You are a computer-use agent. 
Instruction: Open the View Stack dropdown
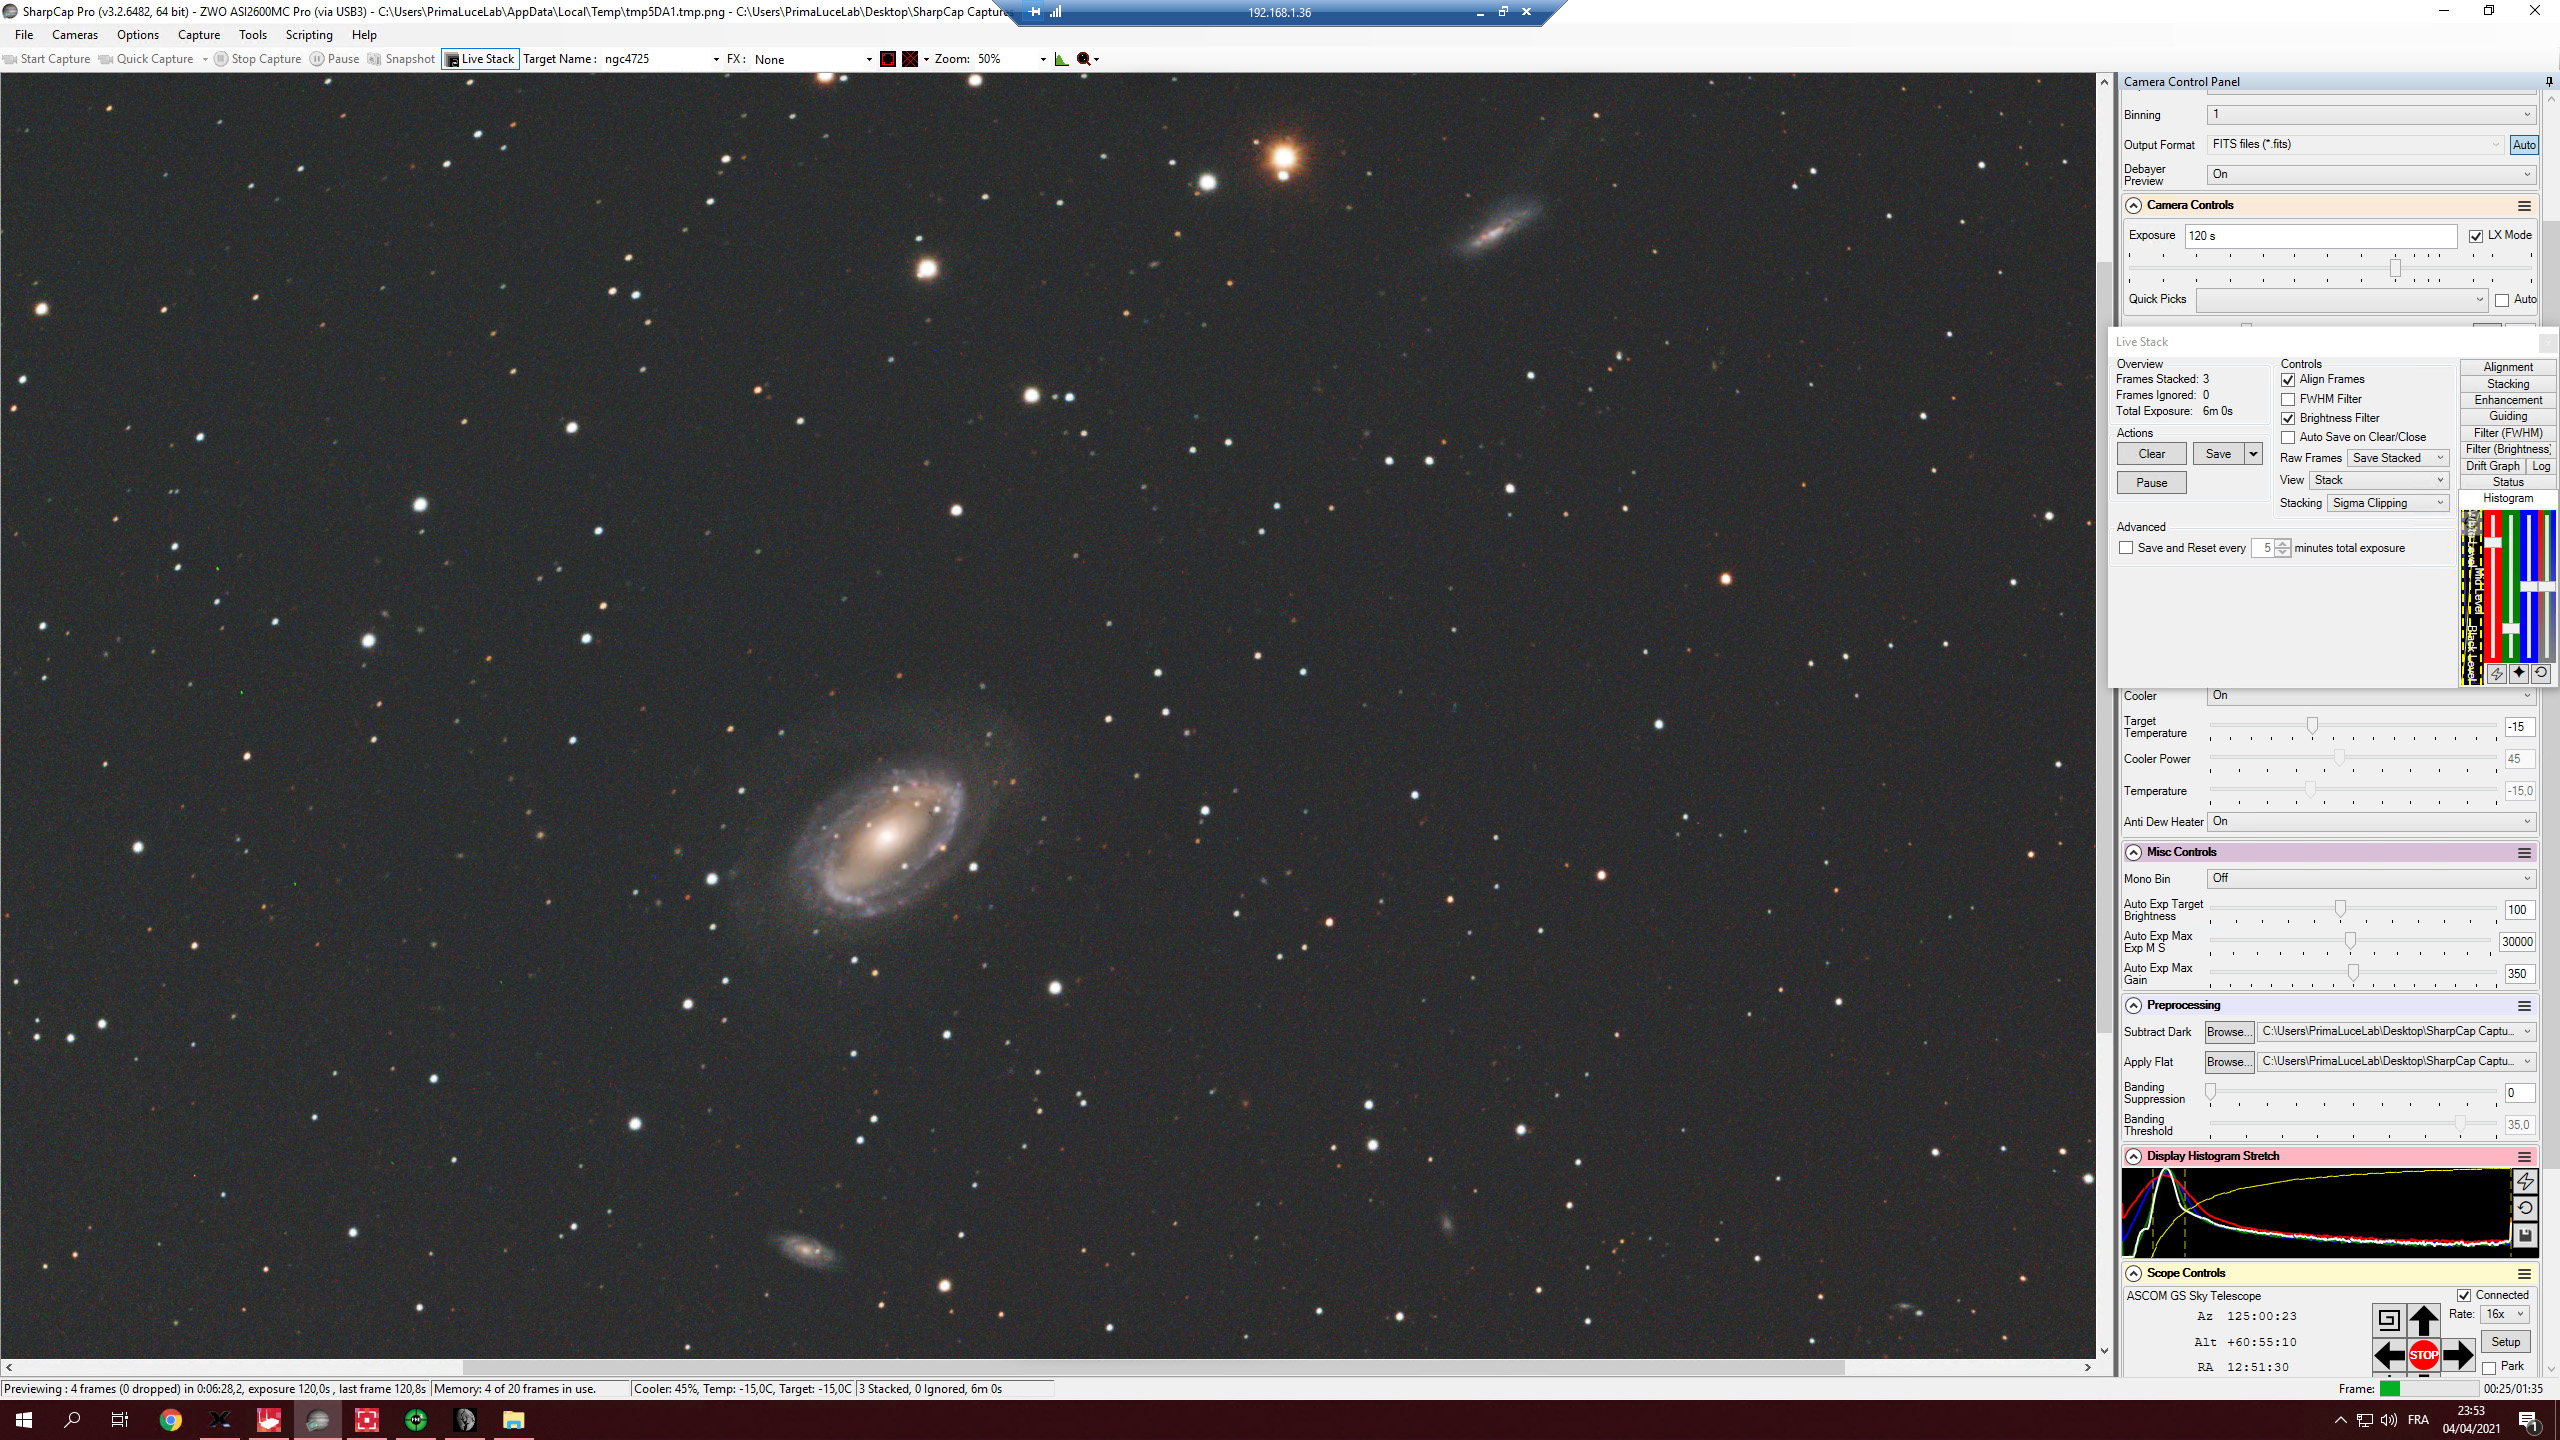(x=2378, y=480)
